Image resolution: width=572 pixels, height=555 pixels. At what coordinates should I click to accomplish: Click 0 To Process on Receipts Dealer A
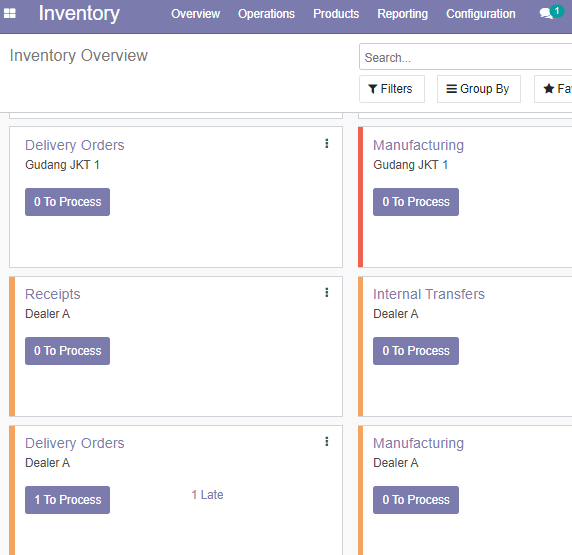(67, 351)
